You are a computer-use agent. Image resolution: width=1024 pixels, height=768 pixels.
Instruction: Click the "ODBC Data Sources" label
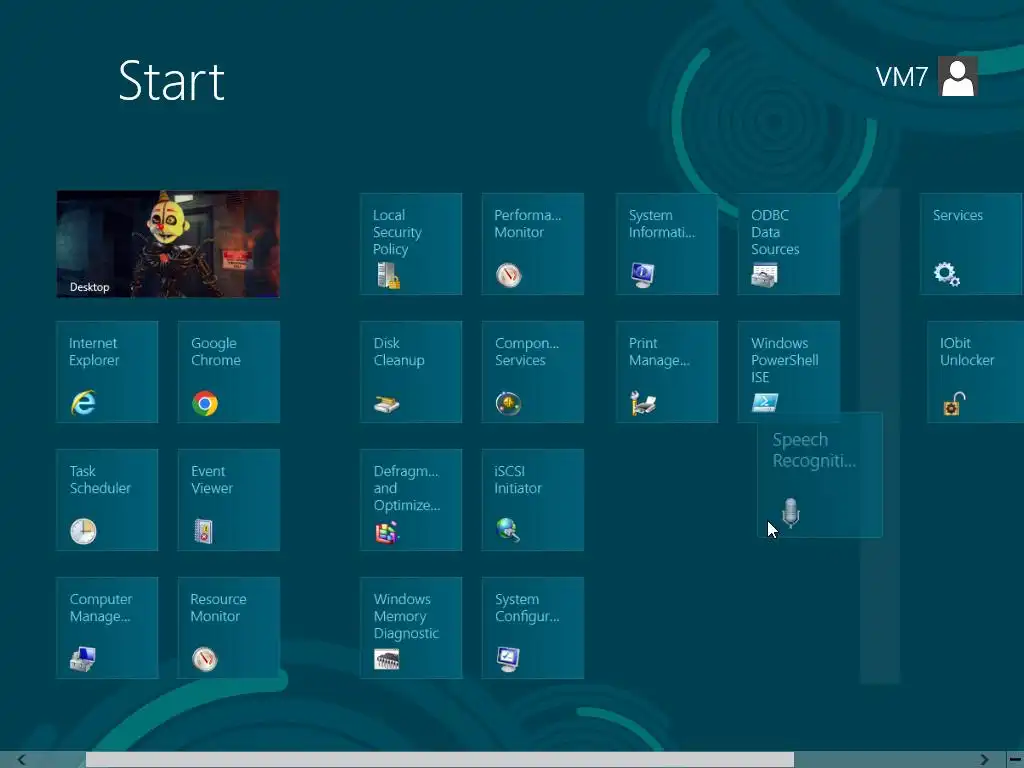(775, 232)
